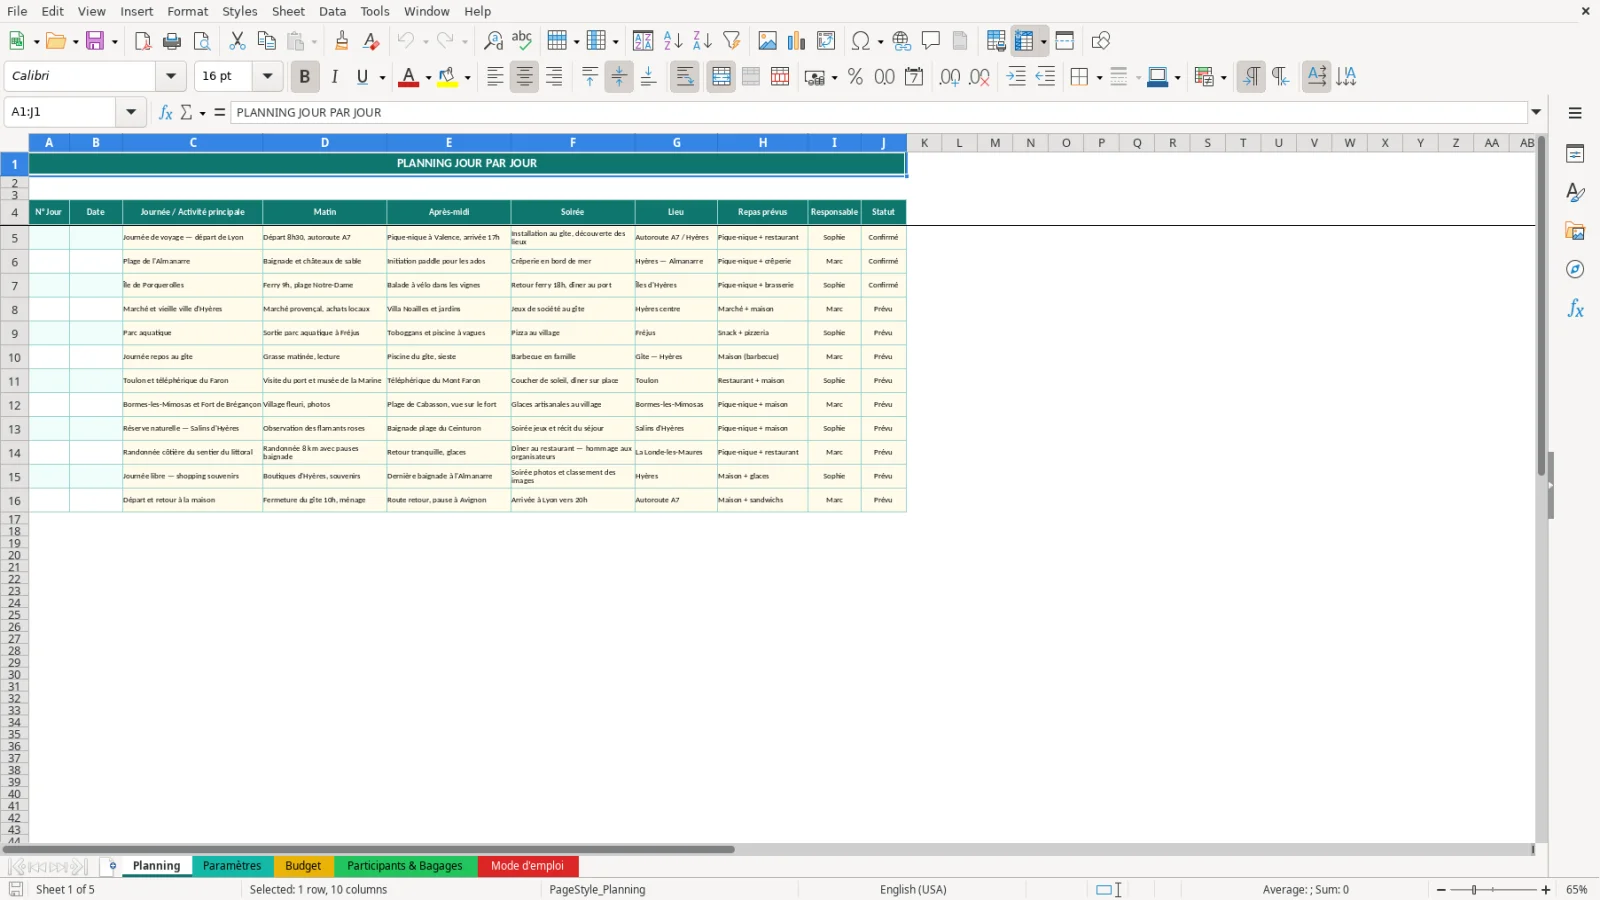Insert a pivot table

tap(826, 41)
